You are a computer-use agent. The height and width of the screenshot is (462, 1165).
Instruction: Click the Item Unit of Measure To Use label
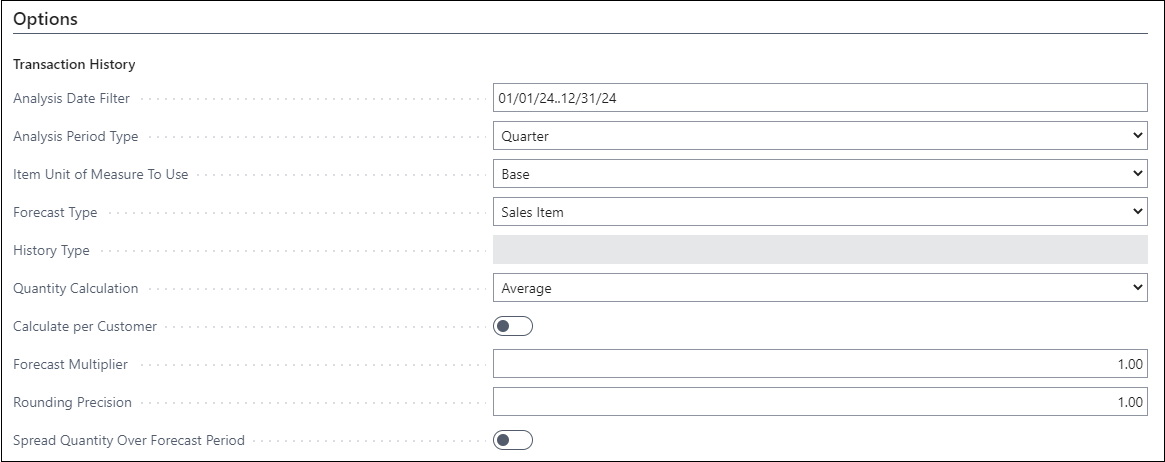coord(100,174)
